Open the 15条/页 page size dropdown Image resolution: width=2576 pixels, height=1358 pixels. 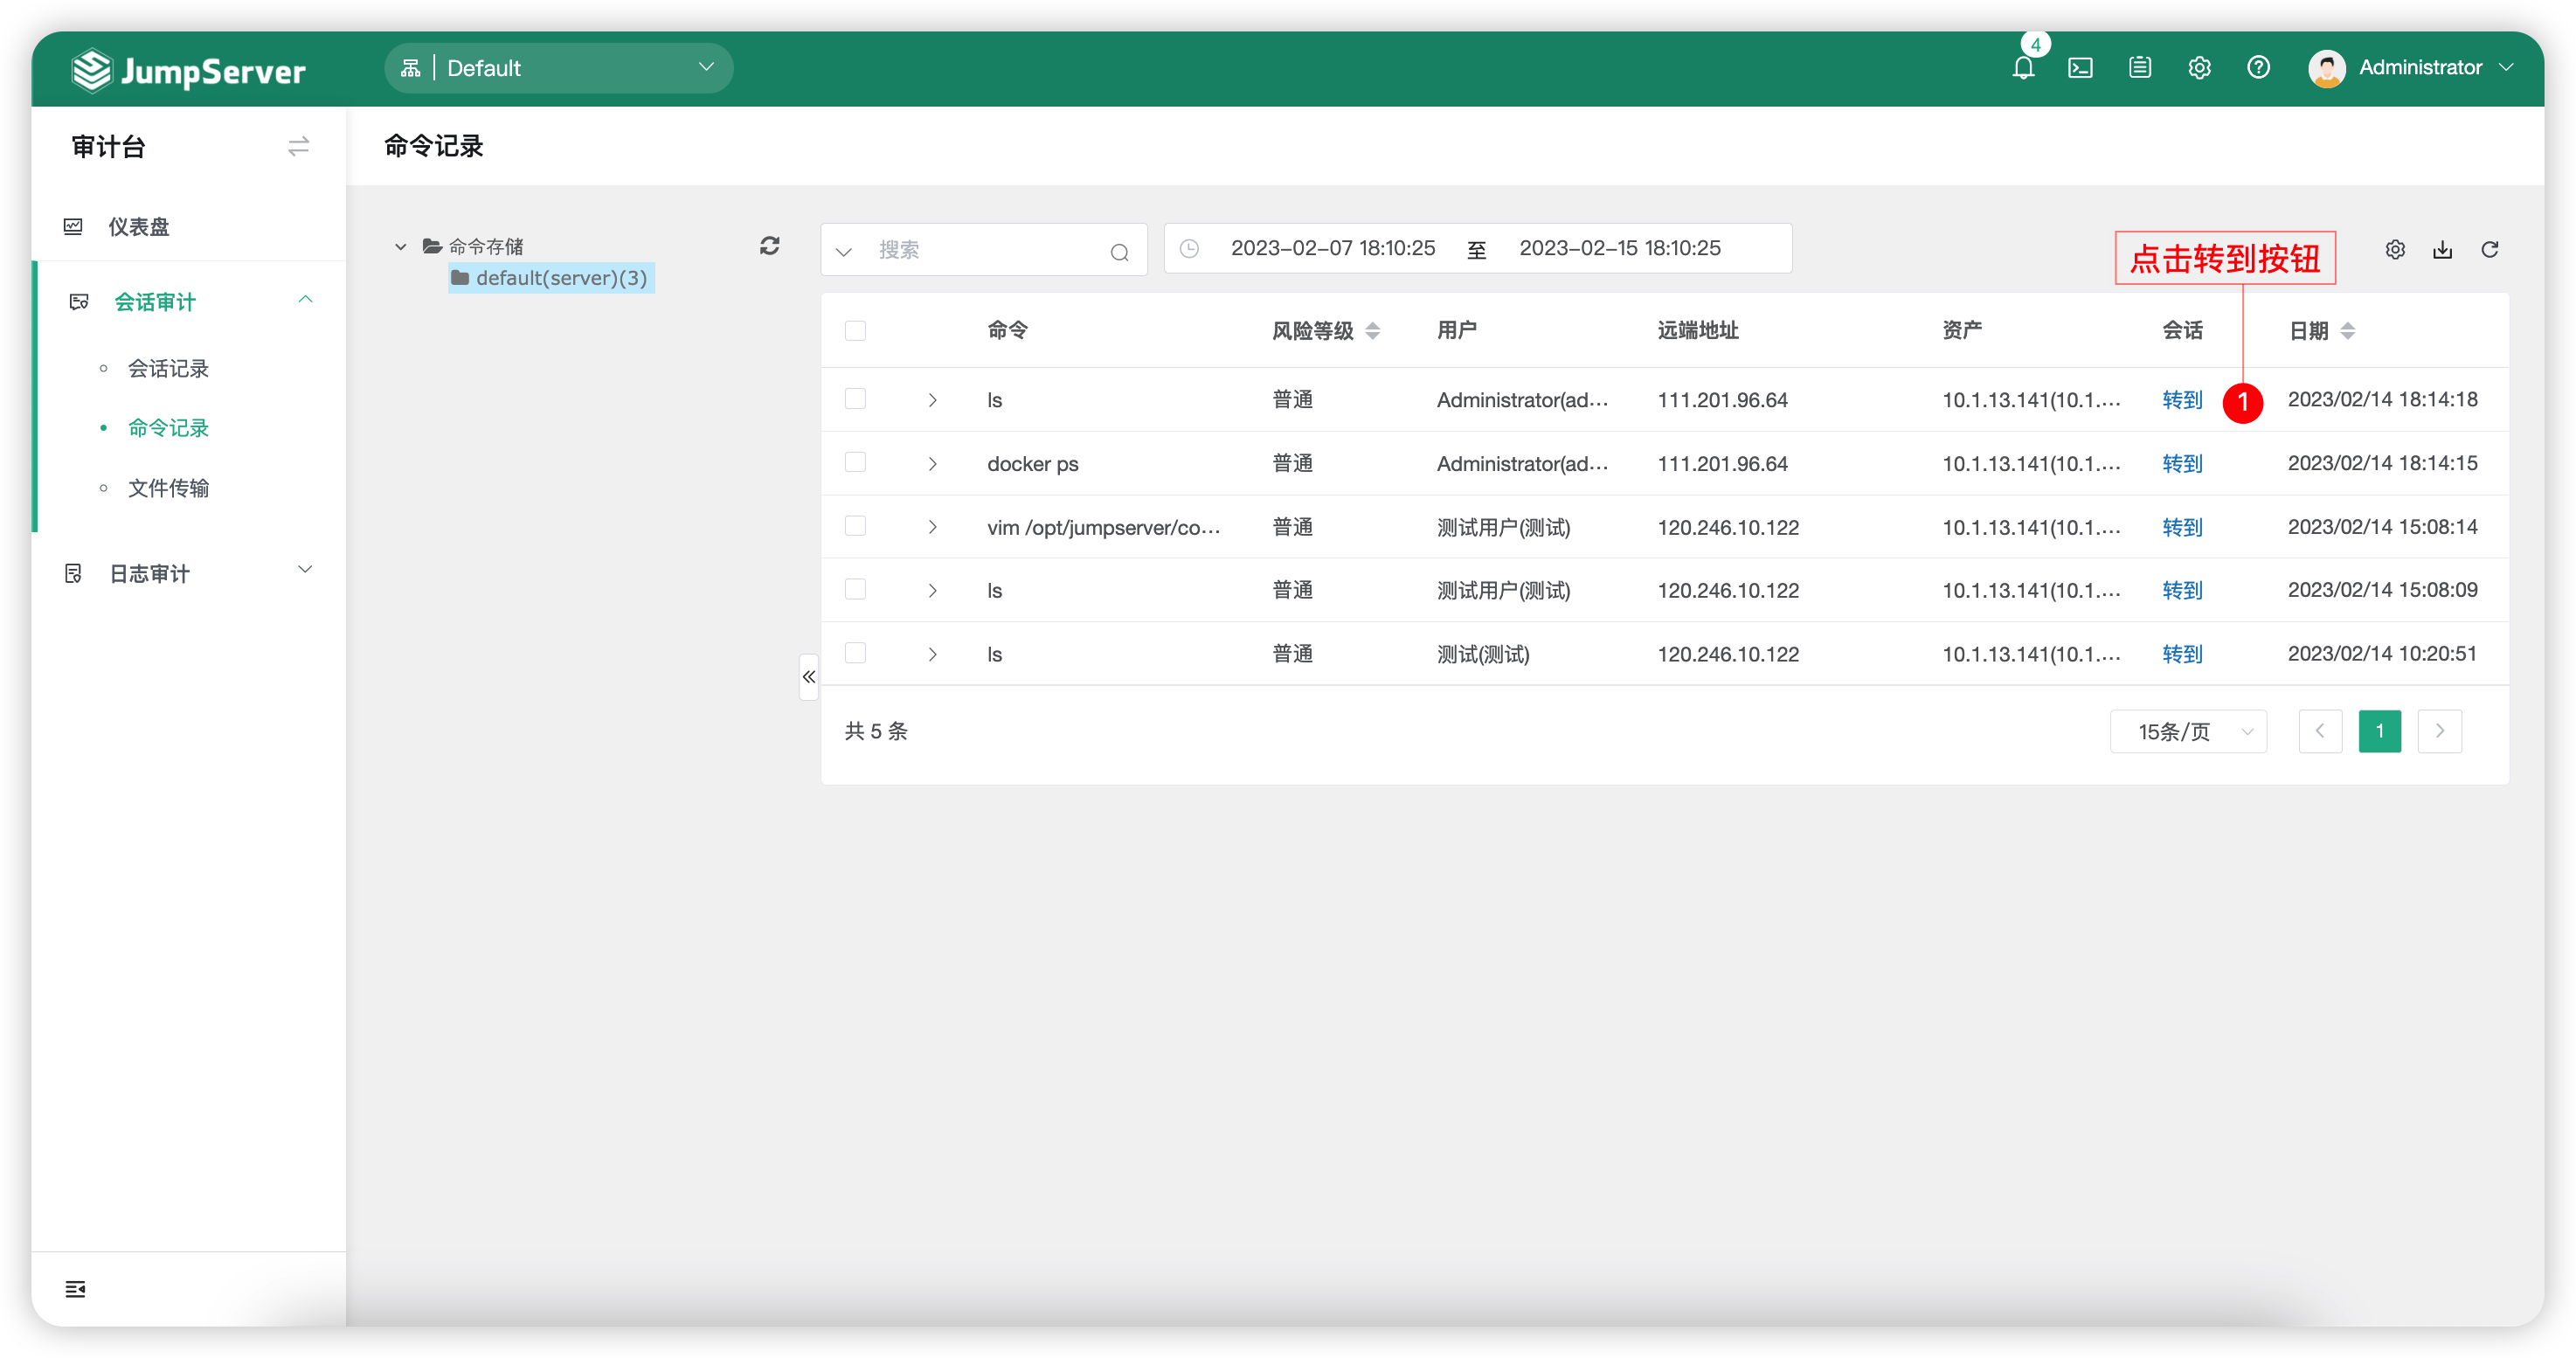coord(2187,731)
